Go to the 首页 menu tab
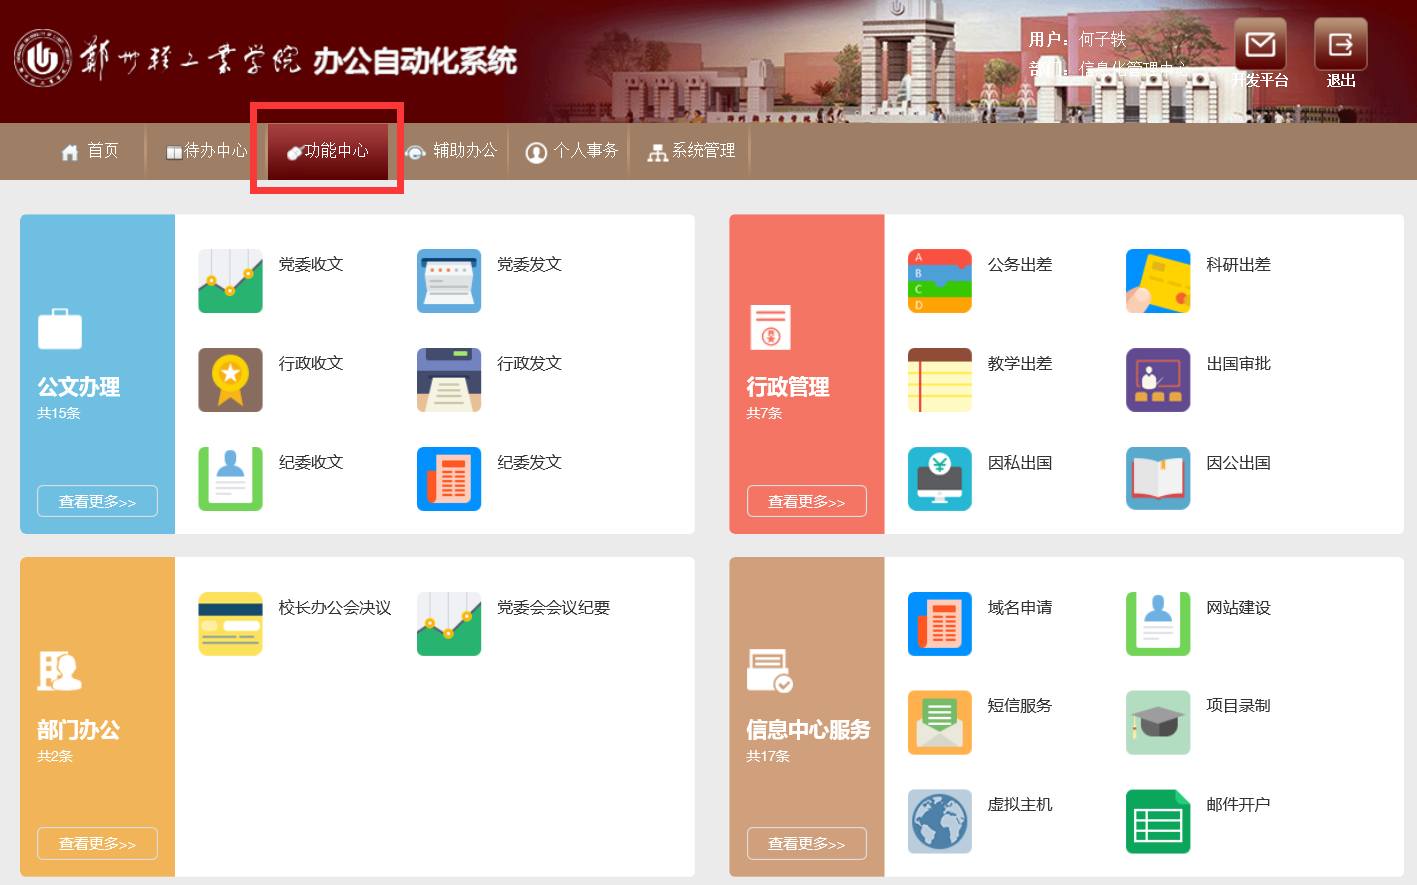 (x=90, y=151)
